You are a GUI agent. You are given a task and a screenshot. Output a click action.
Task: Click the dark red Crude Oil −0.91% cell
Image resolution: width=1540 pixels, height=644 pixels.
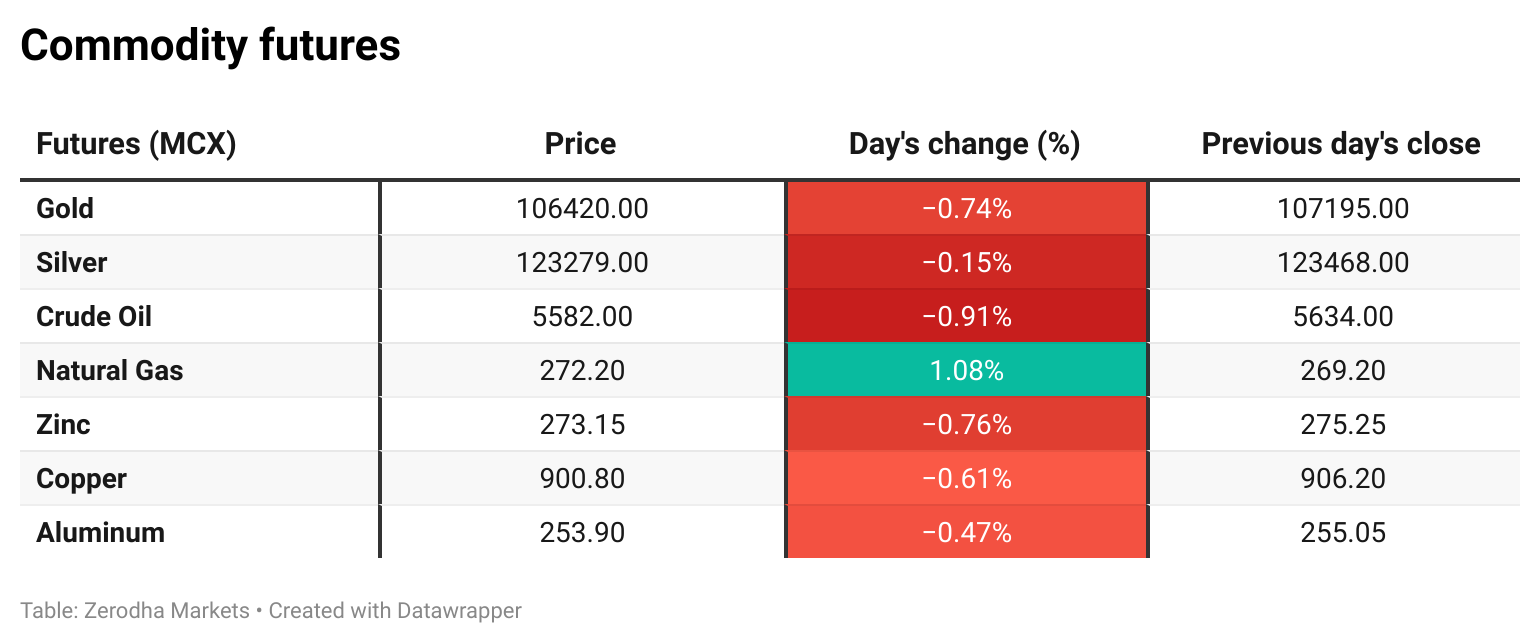click(x=966, y=317)
